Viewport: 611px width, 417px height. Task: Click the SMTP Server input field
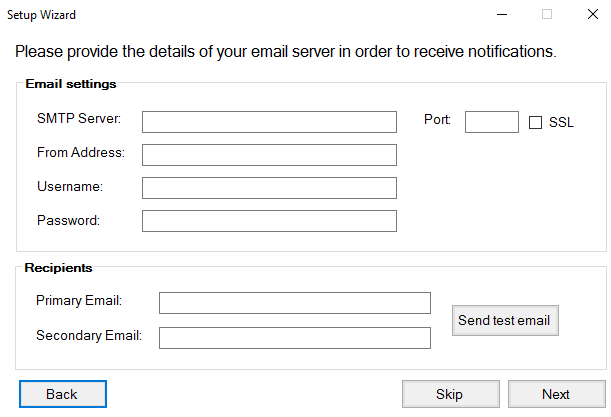point(269,122)
